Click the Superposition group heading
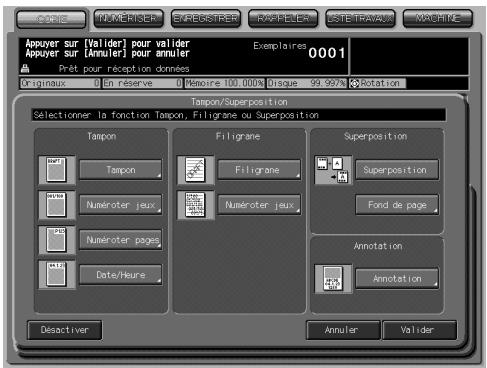This screenshot has height=368, width=487. [376, 136]
